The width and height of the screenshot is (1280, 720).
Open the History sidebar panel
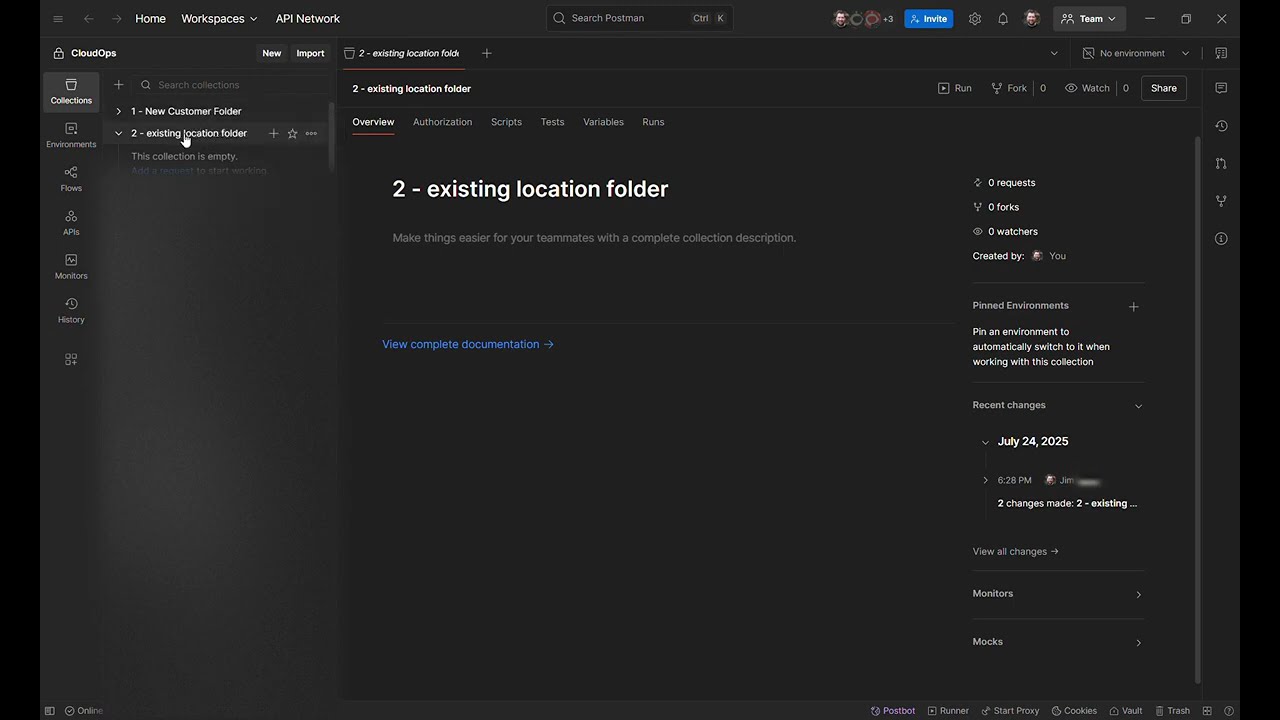click(x=71, y=310)
